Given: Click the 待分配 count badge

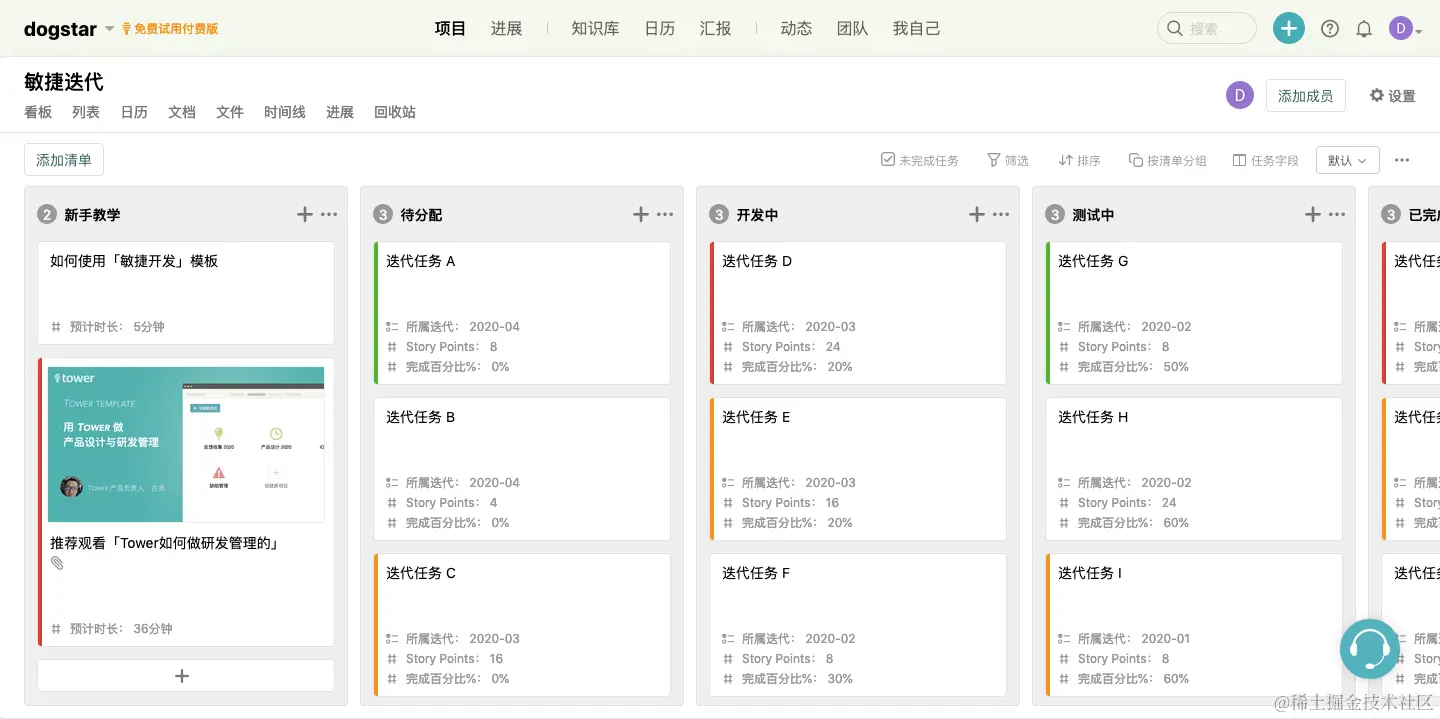Looking at the screenshot, I should tap(382, 214).
